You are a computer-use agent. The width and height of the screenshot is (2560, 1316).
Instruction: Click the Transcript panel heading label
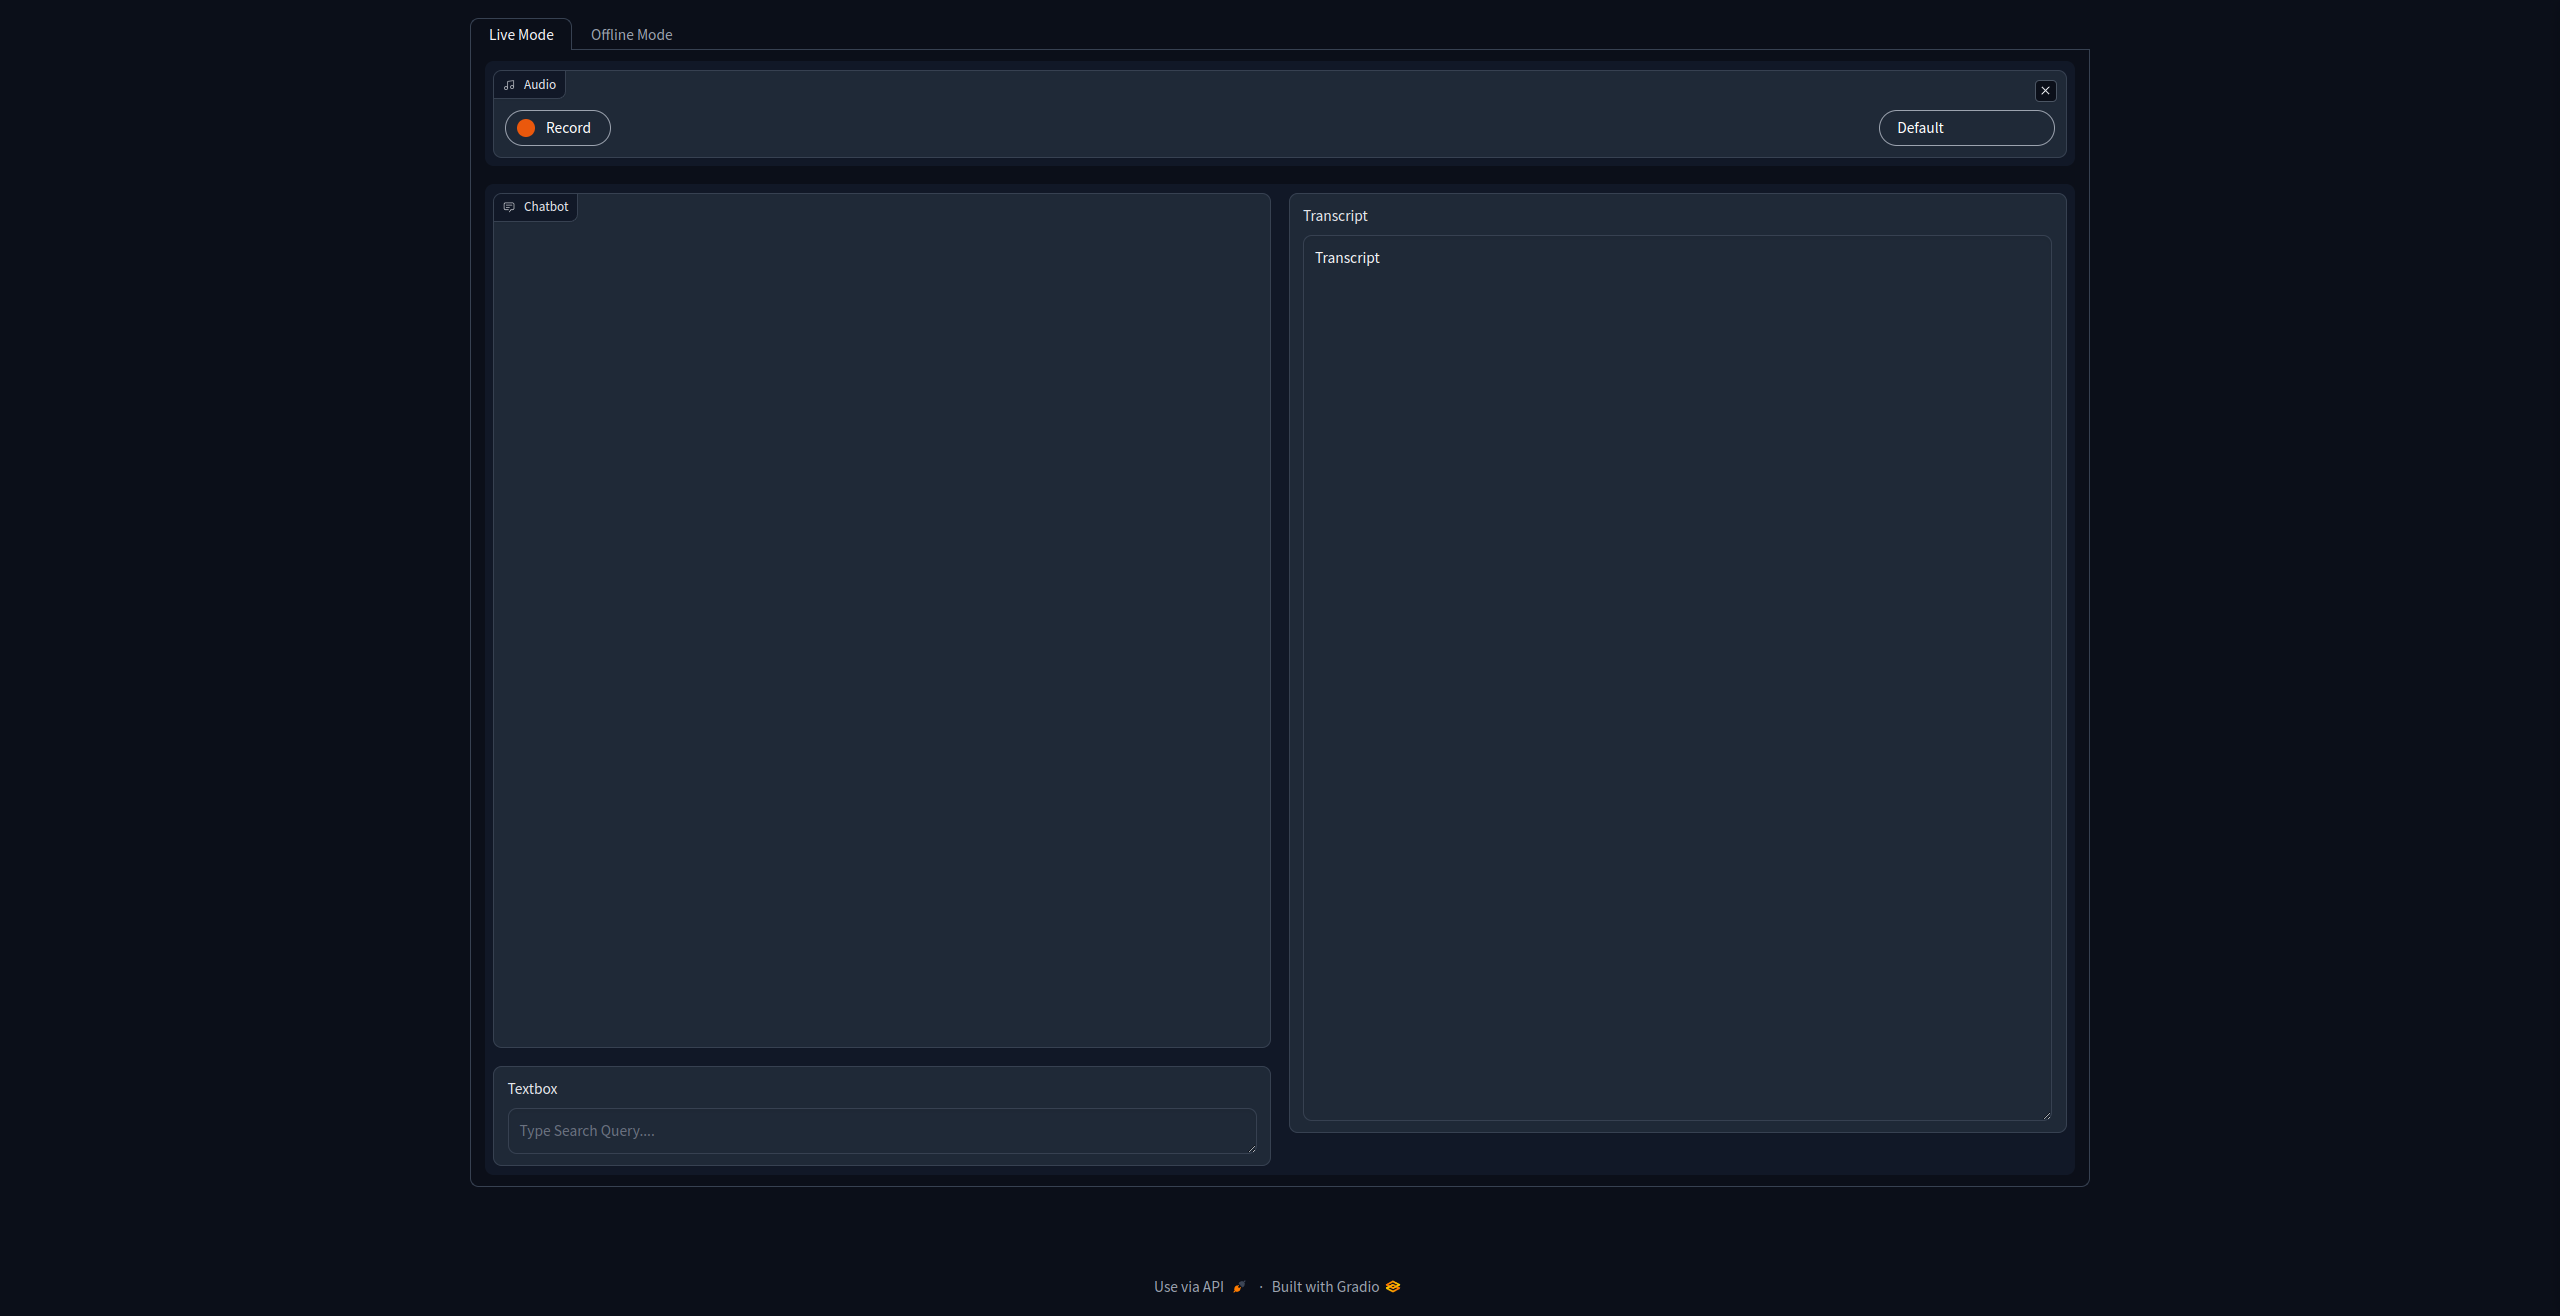pyautogui.click(x=1334, y=216)
